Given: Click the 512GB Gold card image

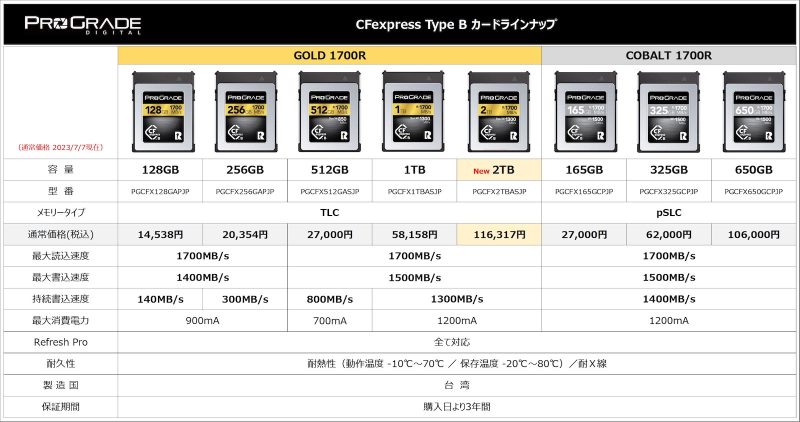Looking at the screenshot, I should [330, 111].
